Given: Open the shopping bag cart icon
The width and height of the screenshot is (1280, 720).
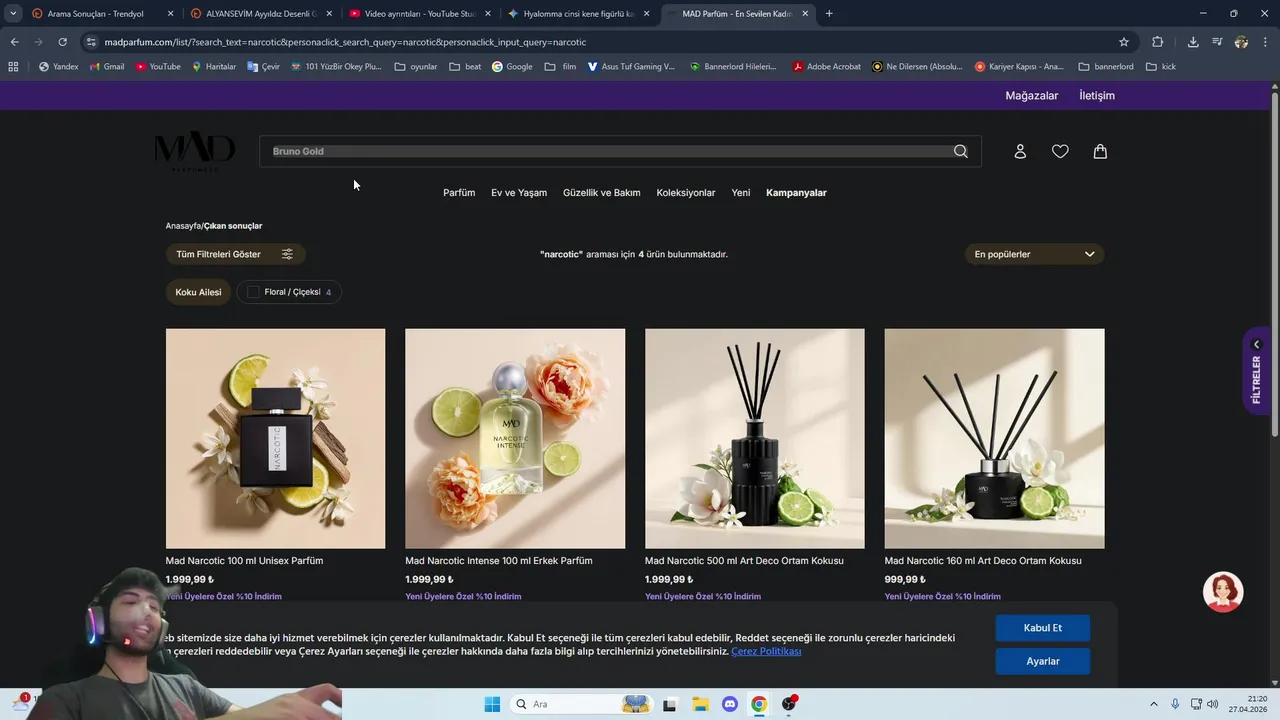Looking at the screenshot, I should pos(1100,151).
